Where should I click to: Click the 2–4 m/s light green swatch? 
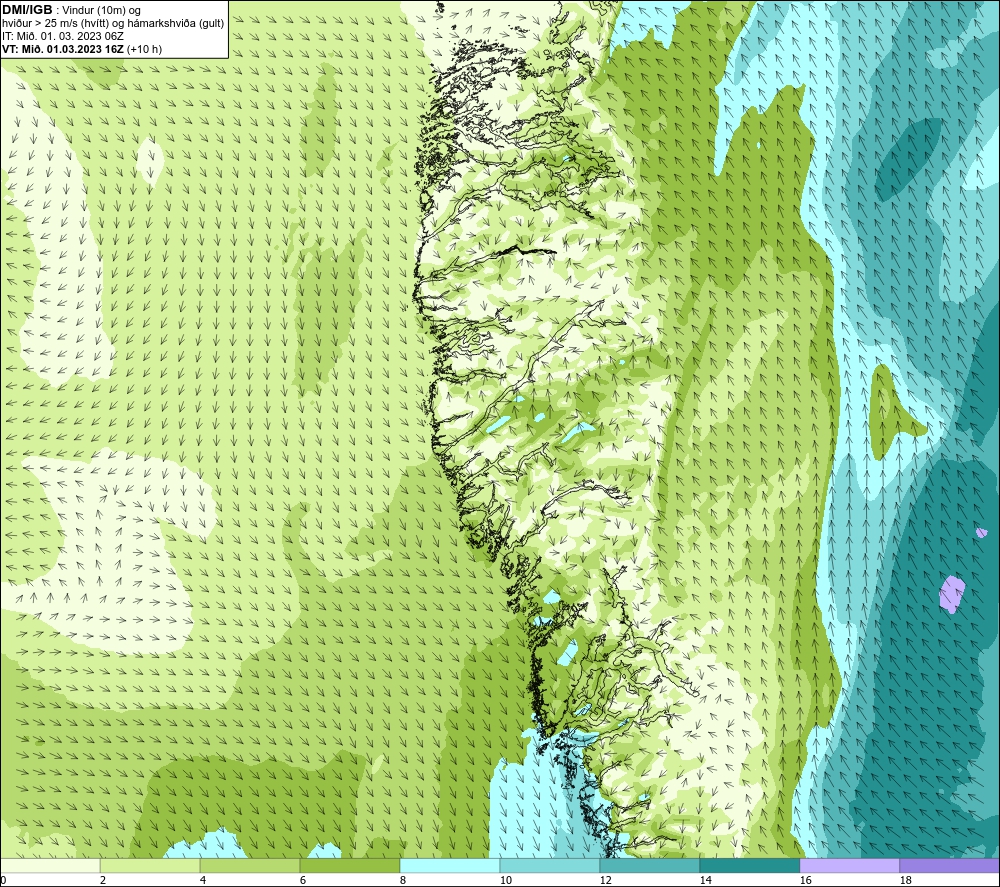pyautogui.click(x=150, y=866)
